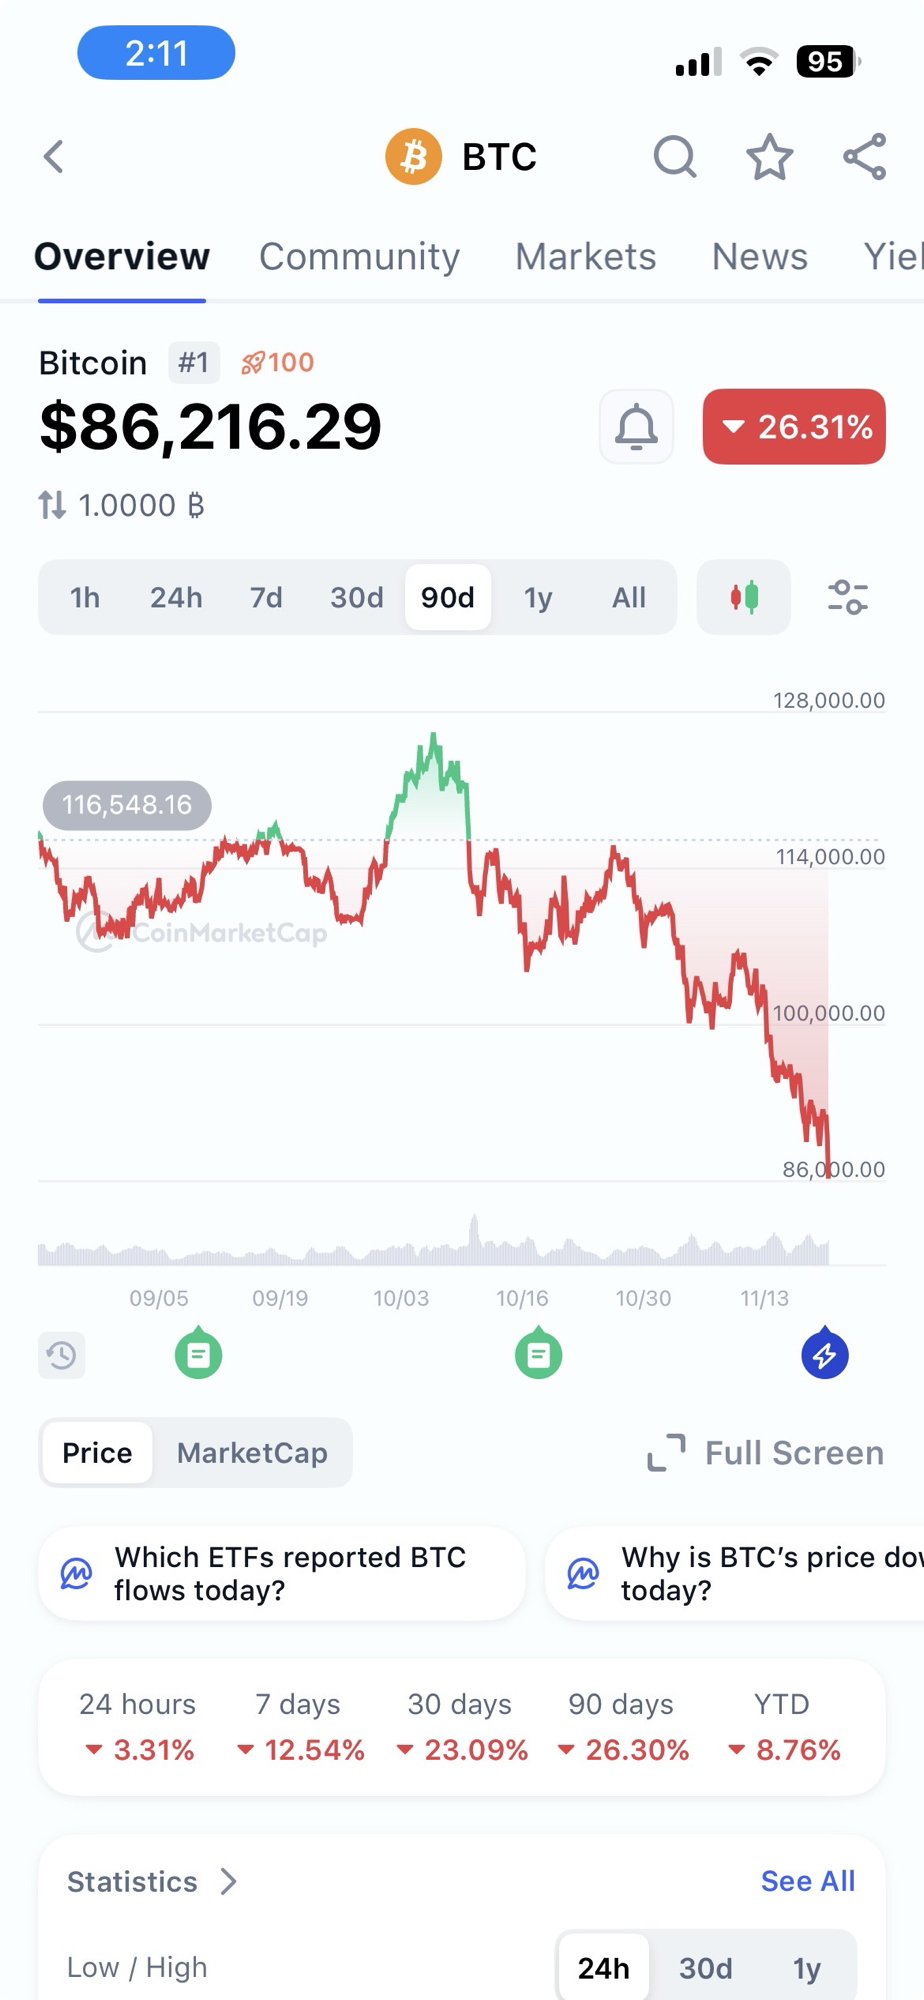Select the 1y chart range

(x=538, y=598)
